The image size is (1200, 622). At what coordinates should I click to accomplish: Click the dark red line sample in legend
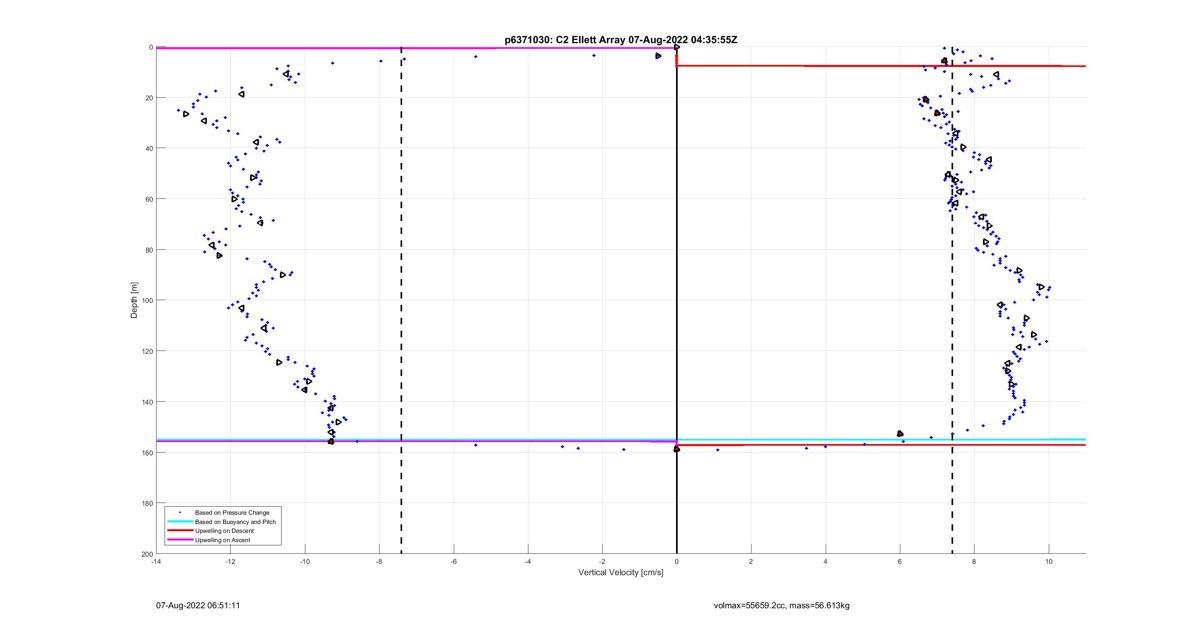(x=180, y=530)
